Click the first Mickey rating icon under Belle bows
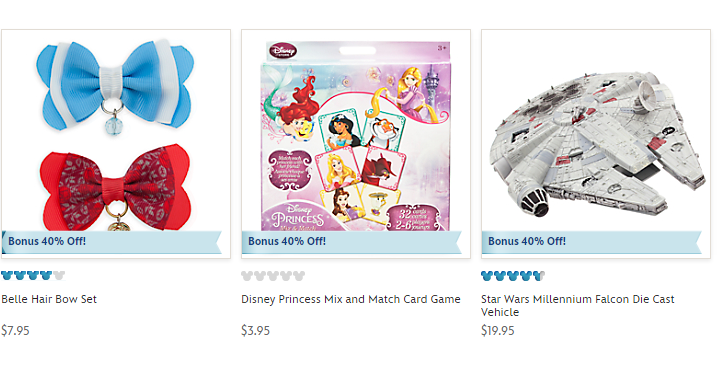The width and height of the screenshot is (720, 377). [6, 276]
